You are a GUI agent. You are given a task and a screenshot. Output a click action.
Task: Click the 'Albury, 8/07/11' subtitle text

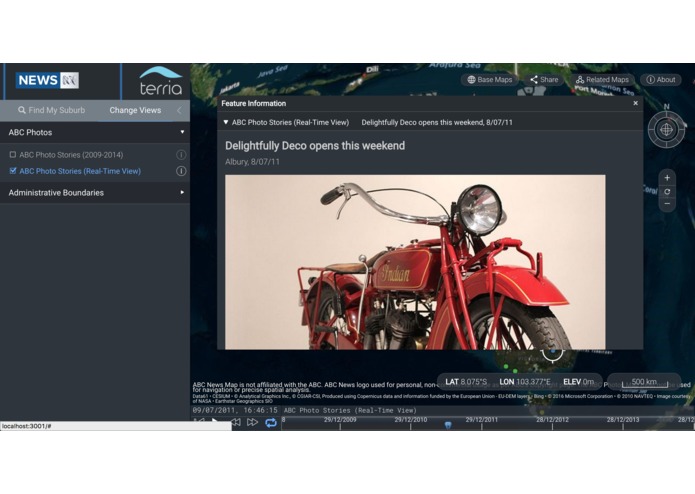pos(252,162)
